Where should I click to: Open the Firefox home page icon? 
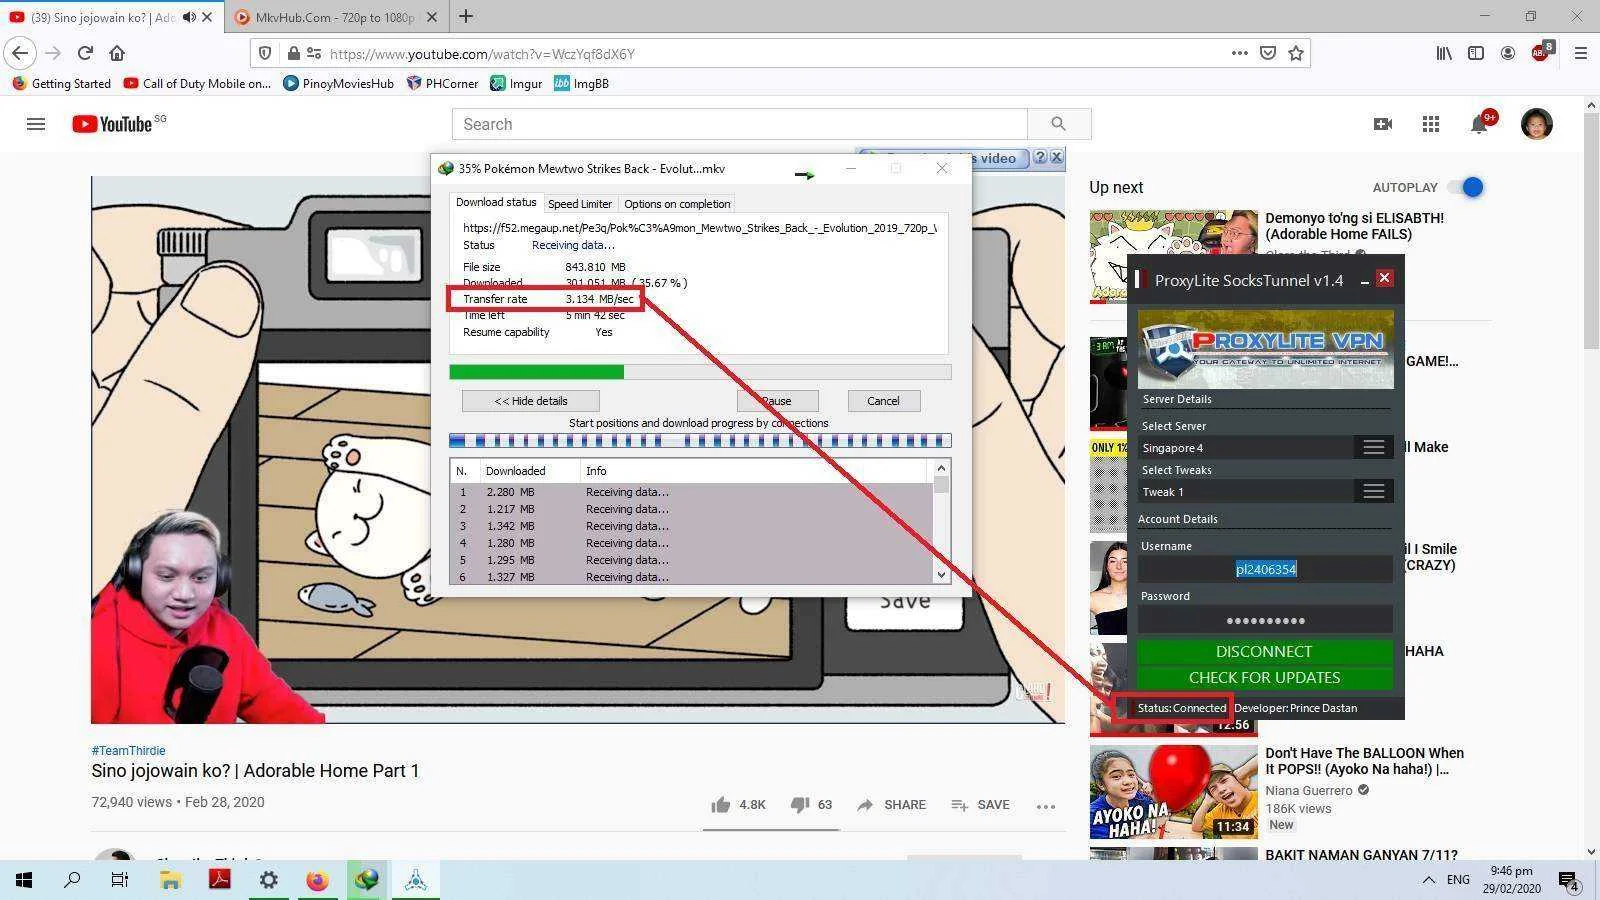117,53
